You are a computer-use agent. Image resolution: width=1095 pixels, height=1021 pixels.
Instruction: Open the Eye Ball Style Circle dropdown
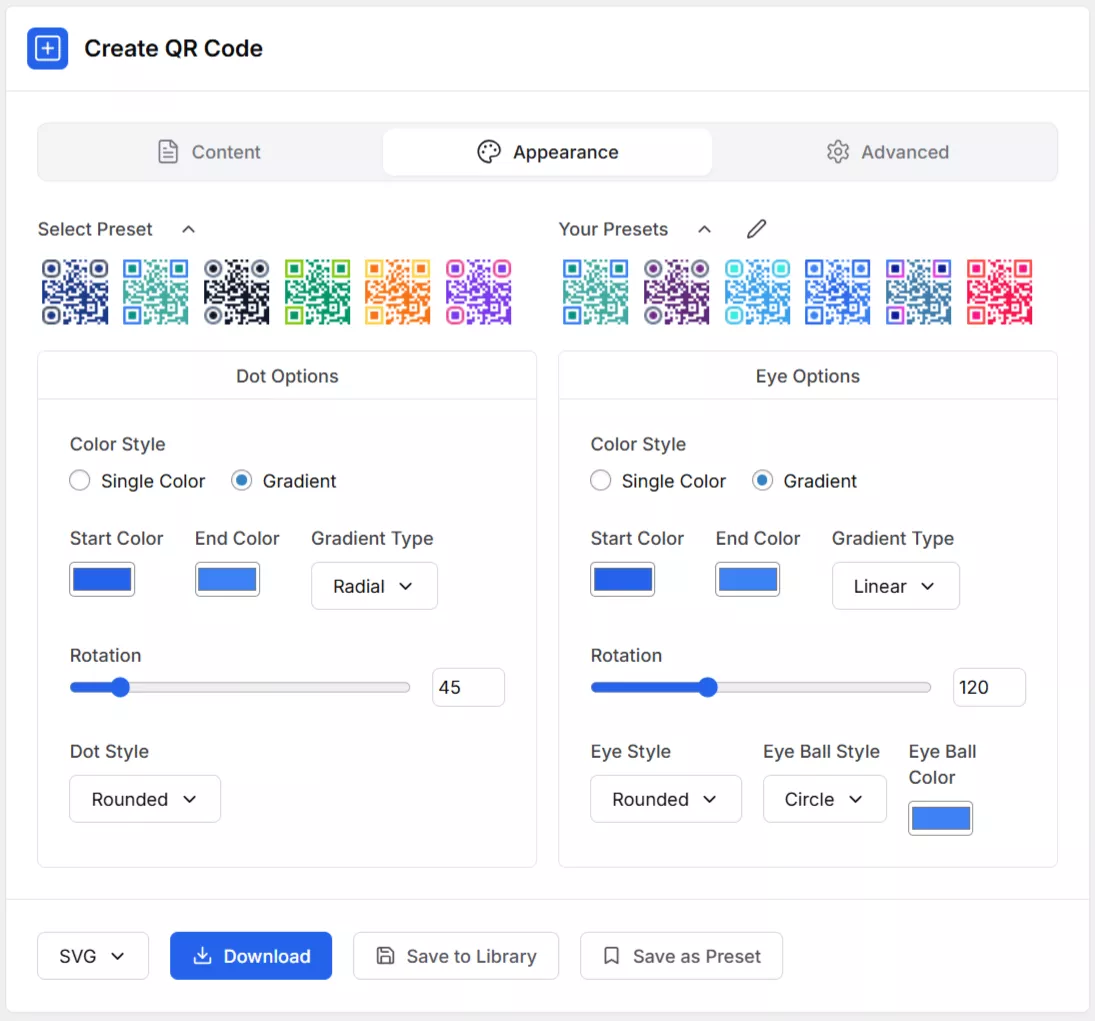pos(825,799)
